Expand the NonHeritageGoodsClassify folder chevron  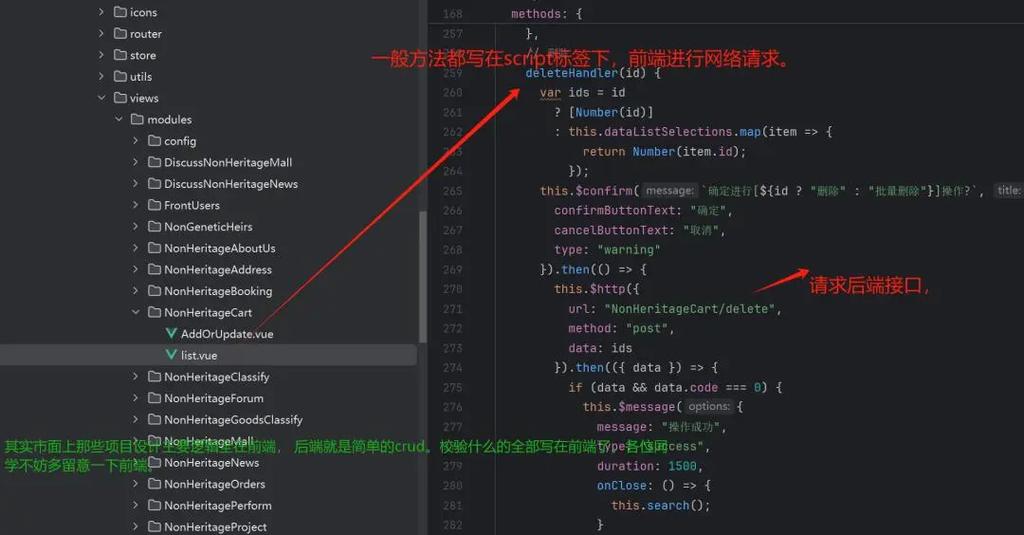136,419
